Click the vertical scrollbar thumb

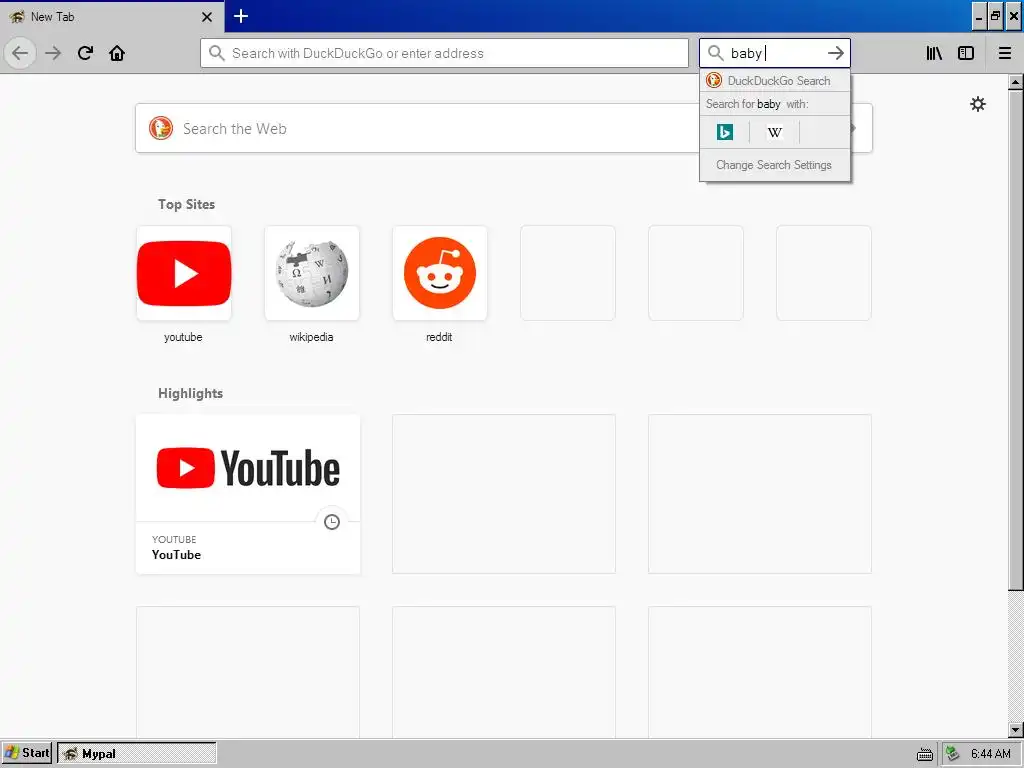tap(1015, 340)
